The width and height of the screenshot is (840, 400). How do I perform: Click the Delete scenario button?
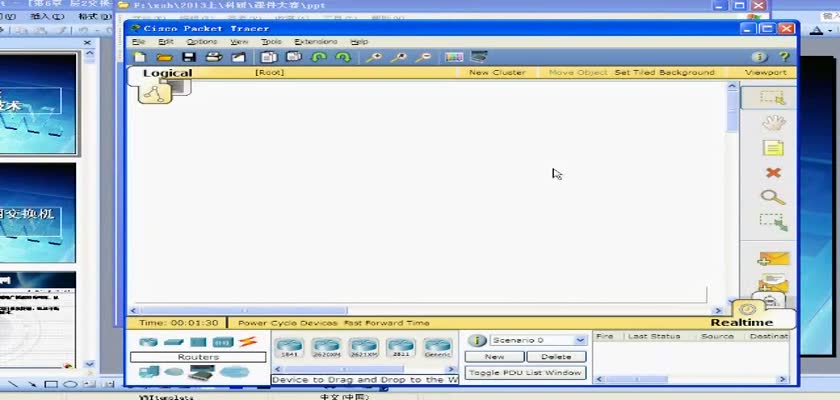pyautogui.click(x=556, y=357)
